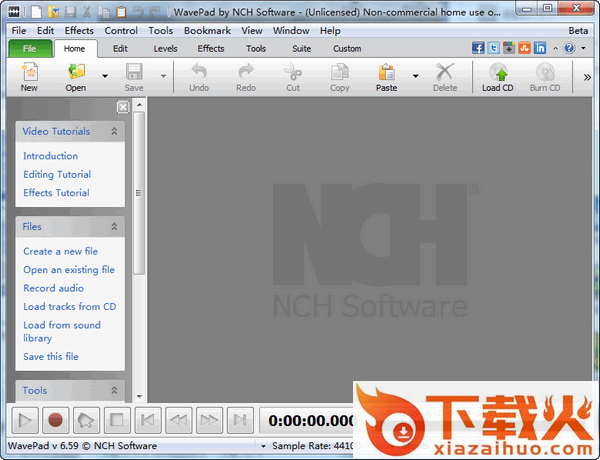
Task: Click the sidebar scrollbar up arrow
Action: pyautogui.click(x=139, y=104)
